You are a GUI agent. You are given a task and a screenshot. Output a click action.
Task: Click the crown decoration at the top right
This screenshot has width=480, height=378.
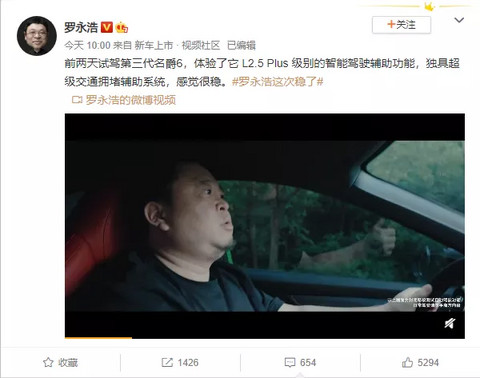pos(429,6)
